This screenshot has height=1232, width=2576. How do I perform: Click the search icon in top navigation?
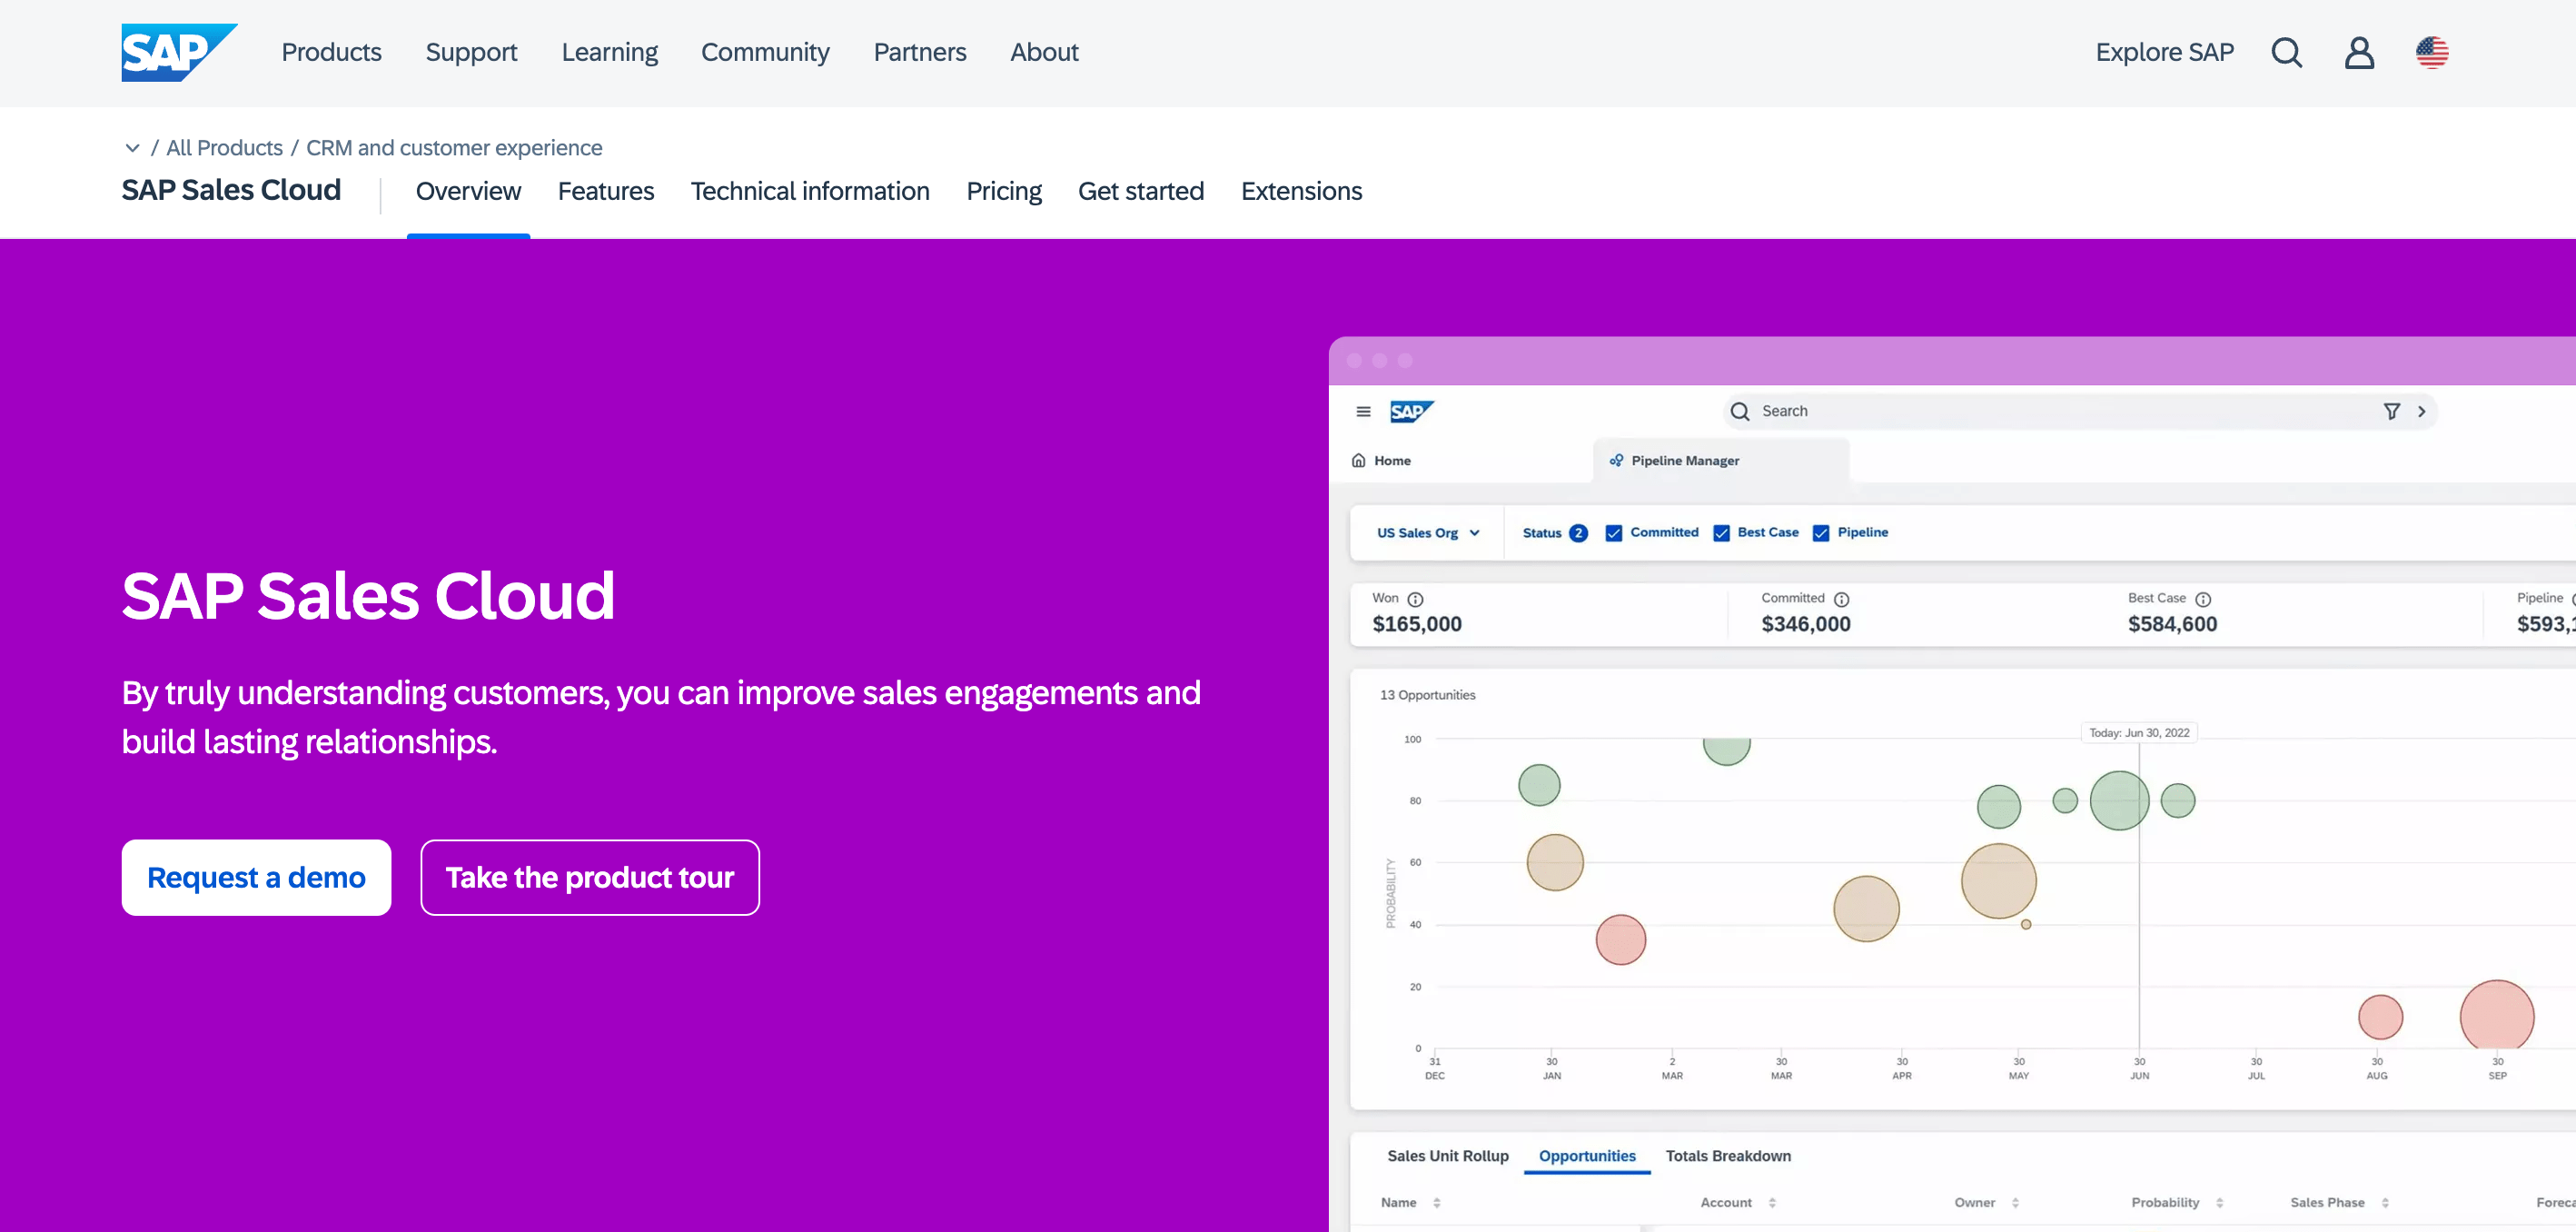click(x=2287, y=51)
